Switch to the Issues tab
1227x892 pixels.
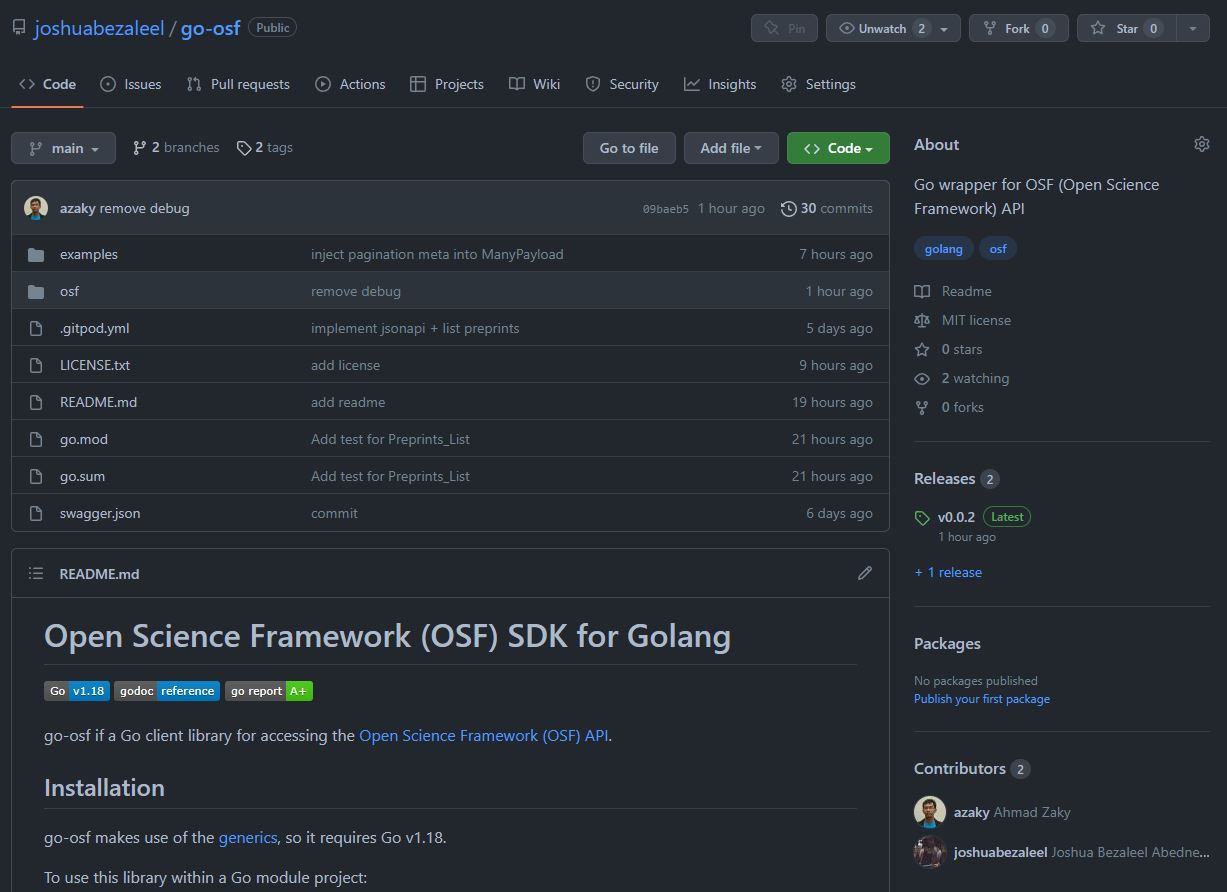point(131,84)
